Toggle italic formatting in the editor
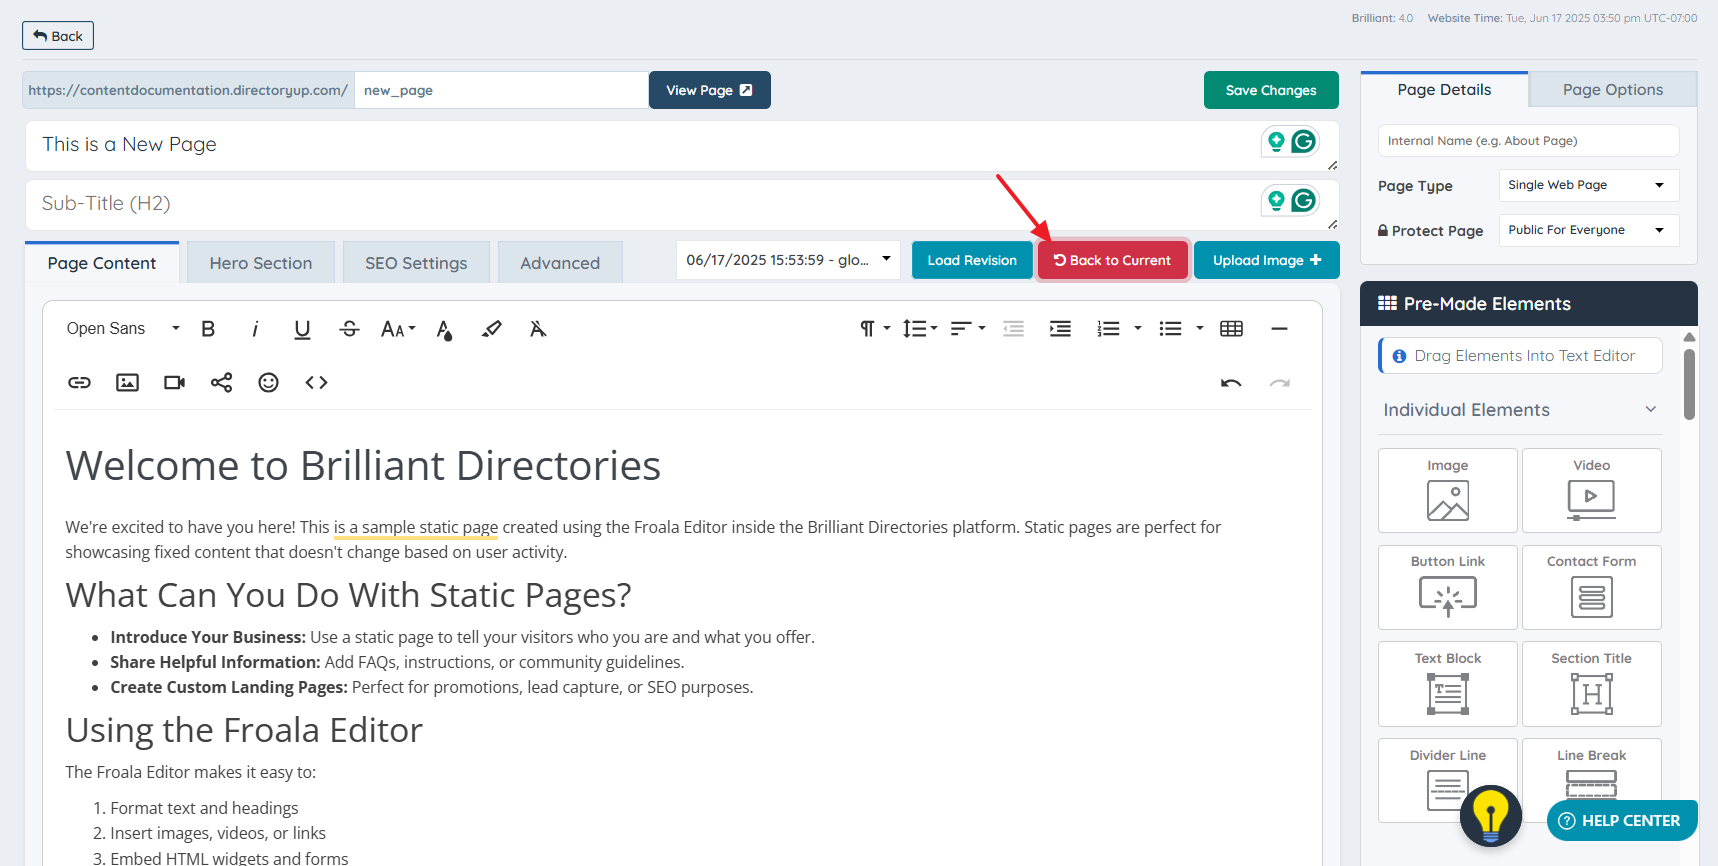The image size is (1718, 866). (255, 329)
